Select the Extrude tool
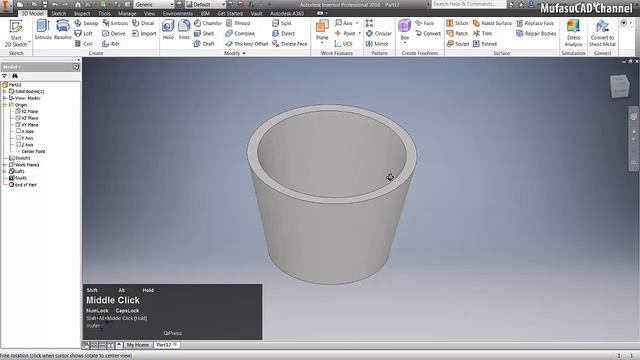The height and width of the screenshot is (360, 640). click(43, 30)
